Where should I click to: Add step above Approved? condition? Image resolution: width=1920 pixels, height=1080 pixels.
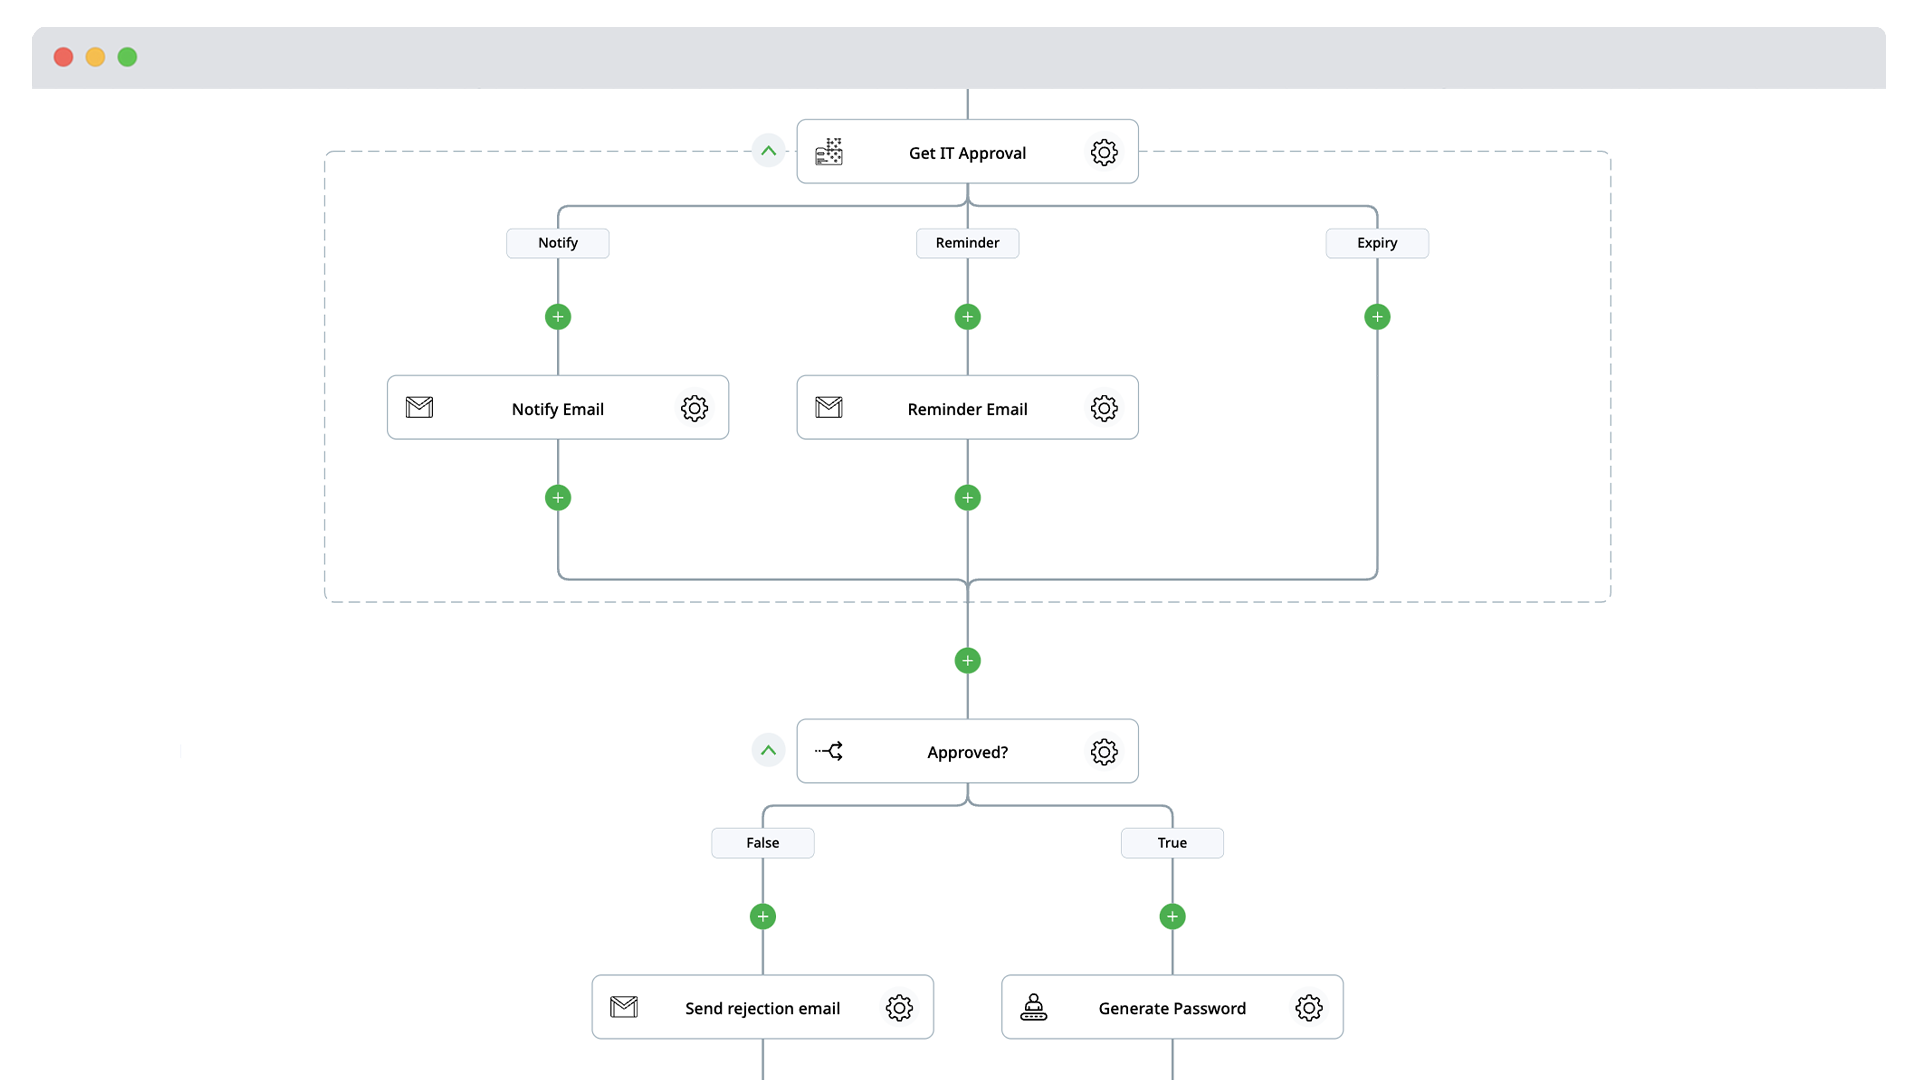coord(967,661)
